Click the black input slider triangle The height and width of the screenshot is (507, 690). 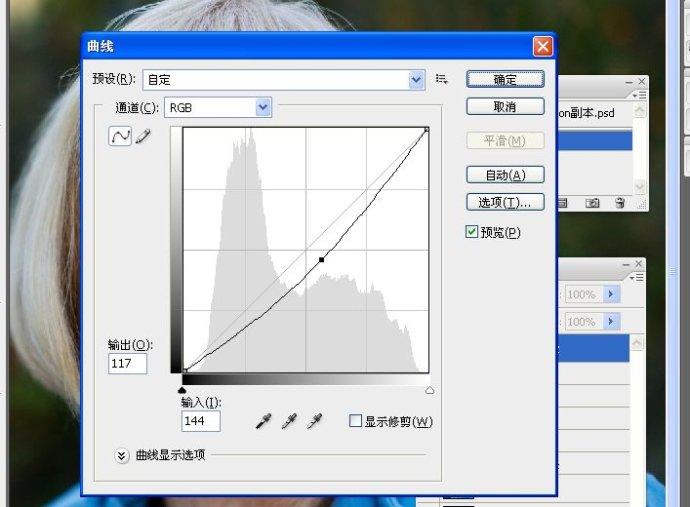click(182, 390)
